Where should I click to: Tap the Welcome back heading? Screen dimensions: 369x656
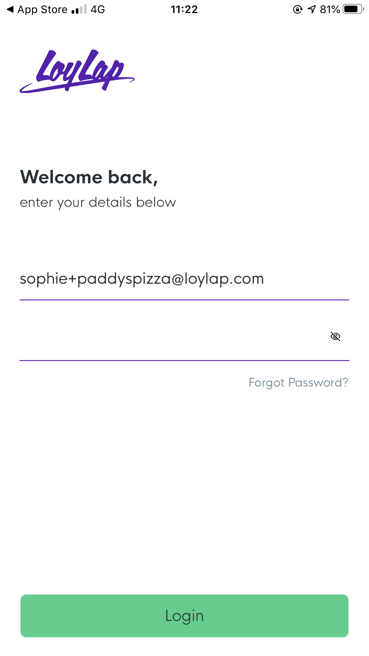89,177
